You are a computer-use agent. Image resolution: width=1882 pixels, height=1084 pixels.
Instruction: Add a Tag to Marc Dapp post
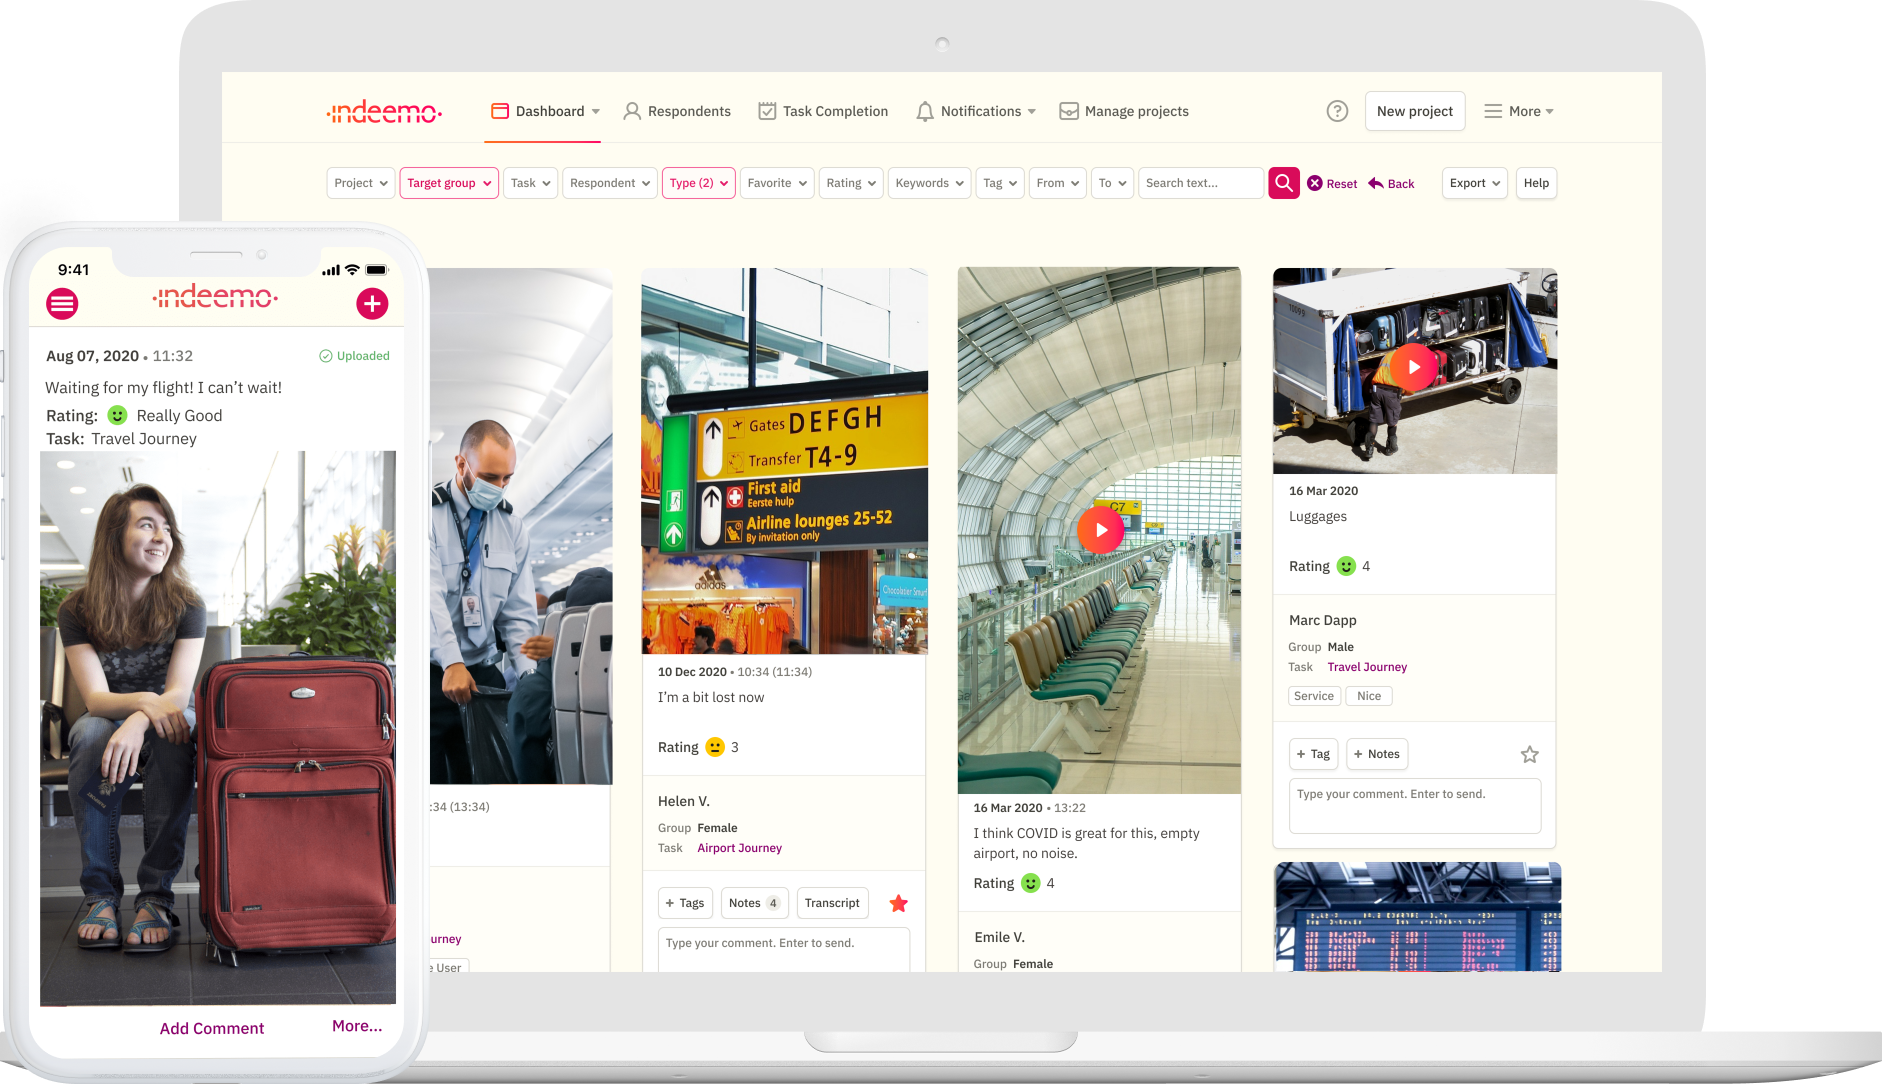1313,754
